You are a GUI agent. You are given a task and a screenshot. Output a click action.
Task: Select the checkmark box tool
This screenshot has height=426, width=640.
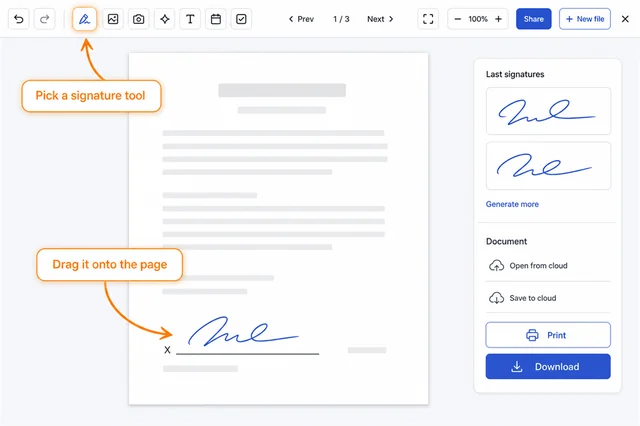point(241,19)
